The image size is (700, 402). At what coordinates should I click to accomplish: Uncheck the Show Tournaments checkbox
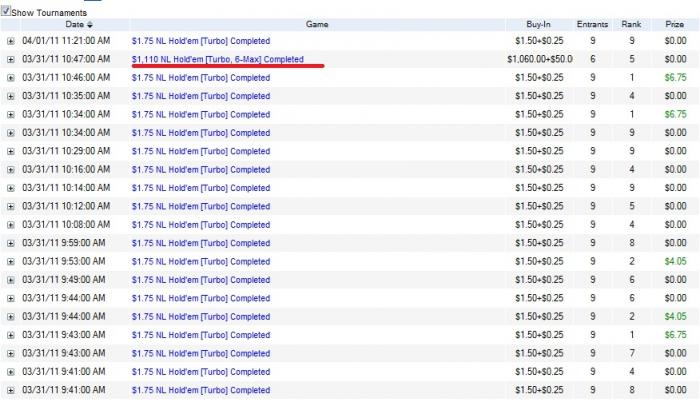6,11
